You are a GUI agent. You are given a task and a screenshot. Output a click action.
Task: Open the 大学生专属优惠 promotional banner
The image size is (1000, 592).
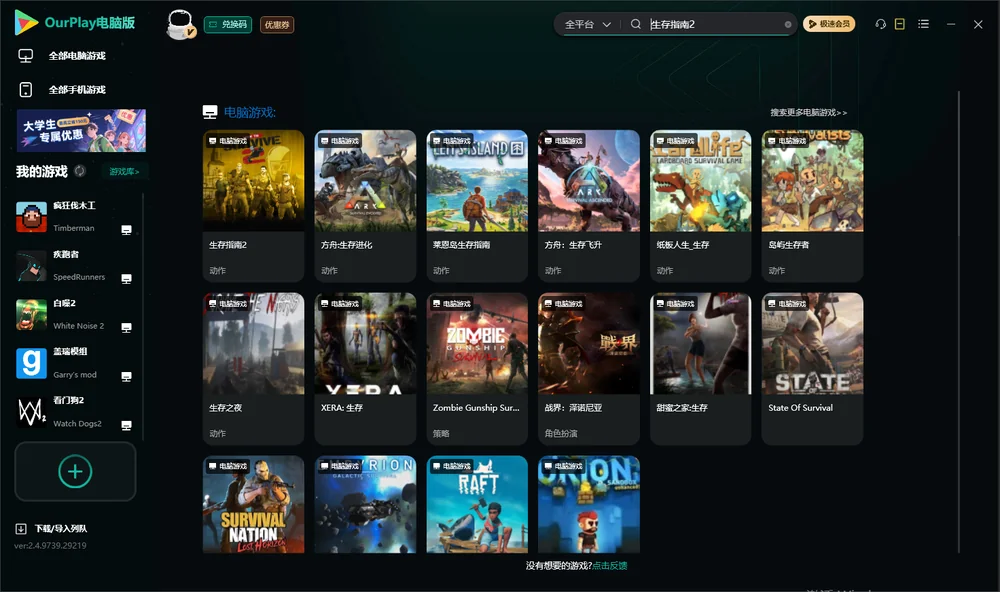(x=81, y=131)
